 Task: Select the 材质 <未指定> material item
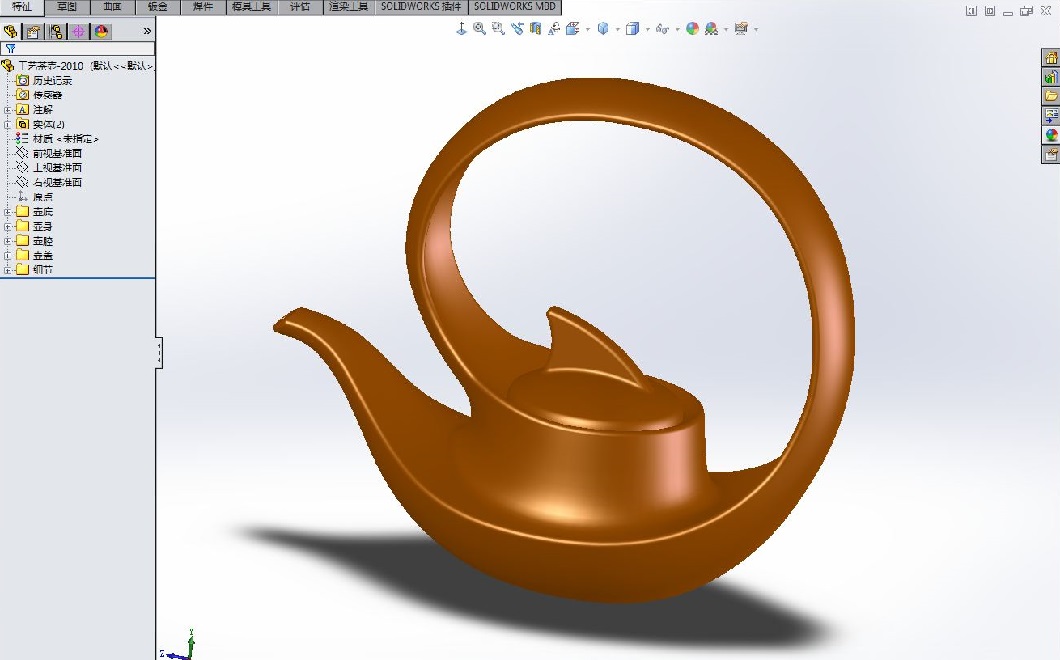(66, 139)
